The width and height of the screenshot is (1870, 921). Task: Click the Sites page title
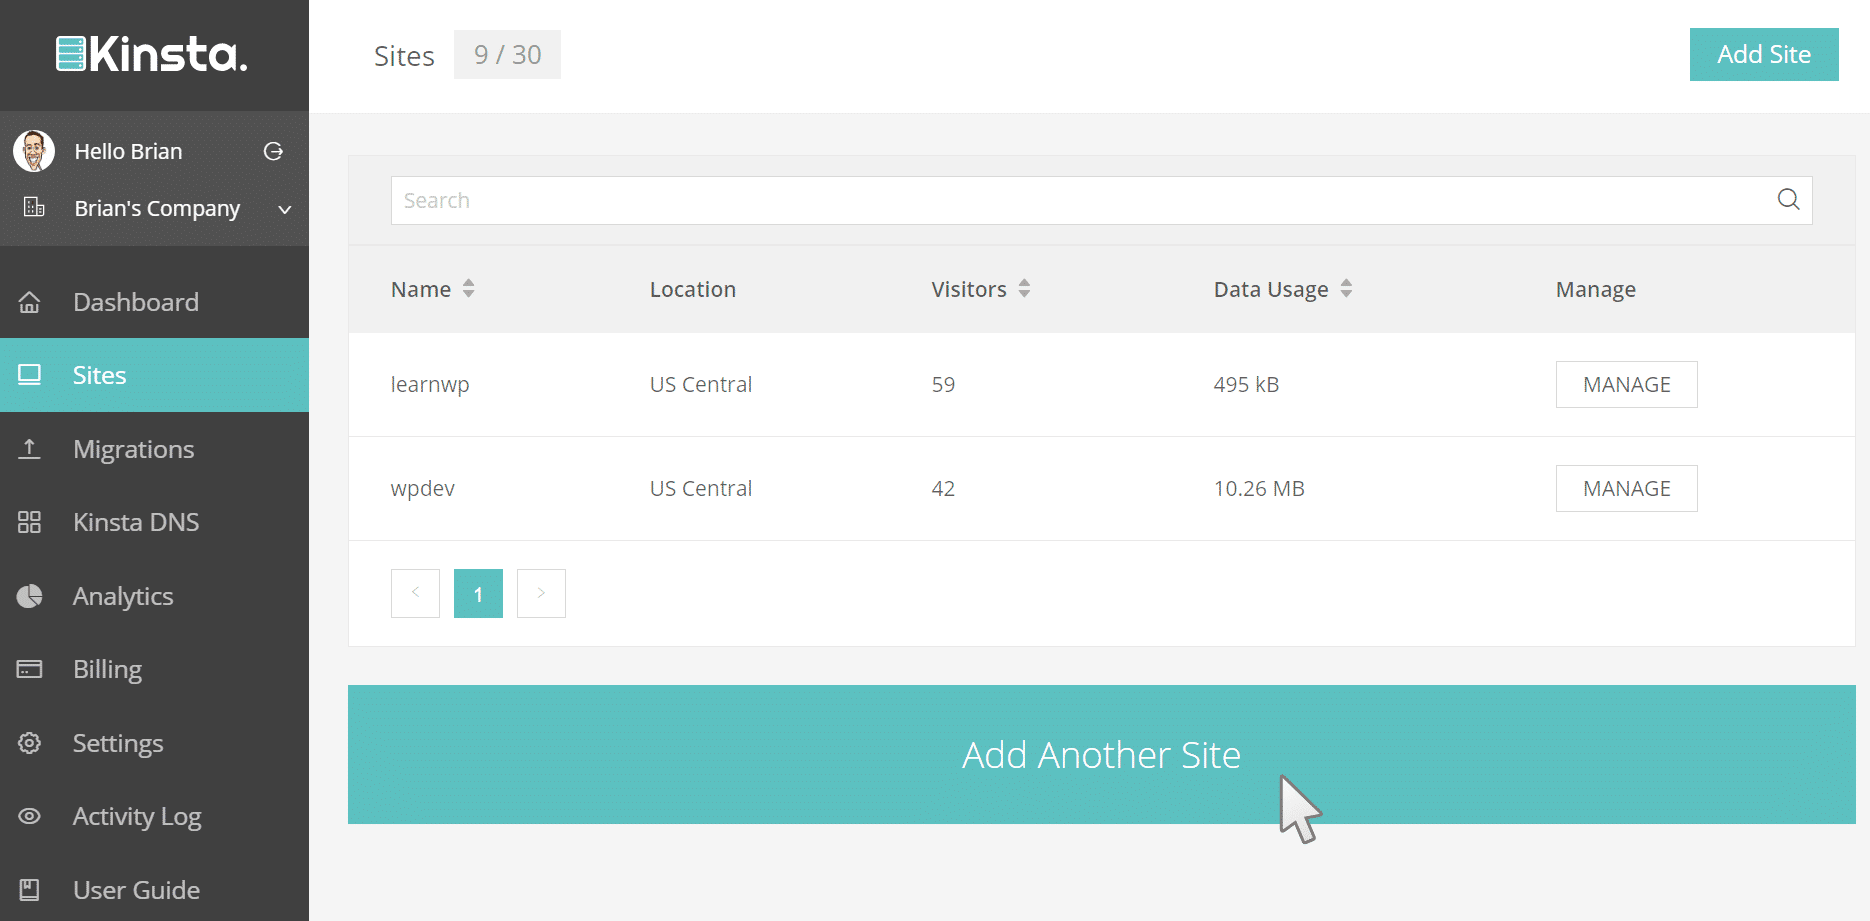404,56
